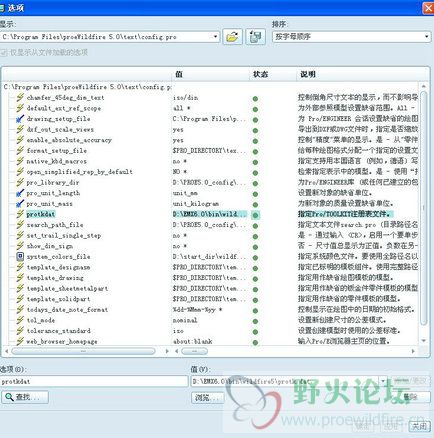The height and width of the screenshot is (438, 434).
Task: Click scroll-down arrow of the options list
Action: [x=424, y=341]
